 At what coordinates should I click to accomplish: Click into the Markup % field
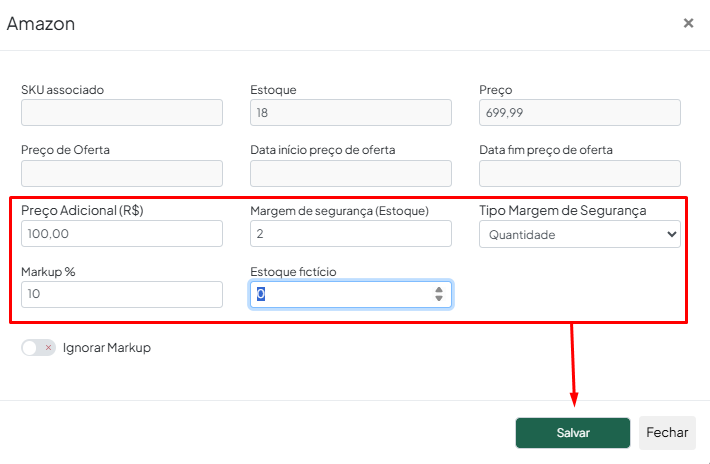pos(122,294)
